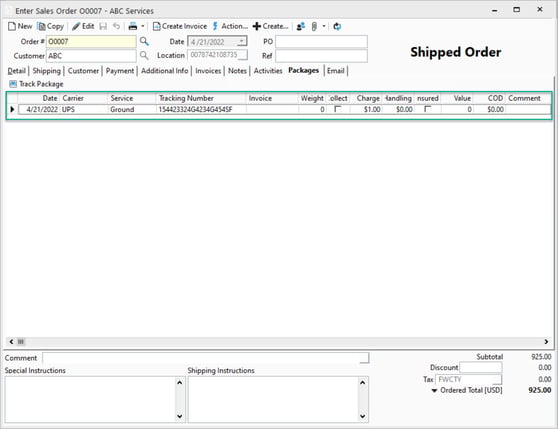Screen dimensions: 558x429
Task: Switch to the Shipping tab
Action: tap(47, 71)
